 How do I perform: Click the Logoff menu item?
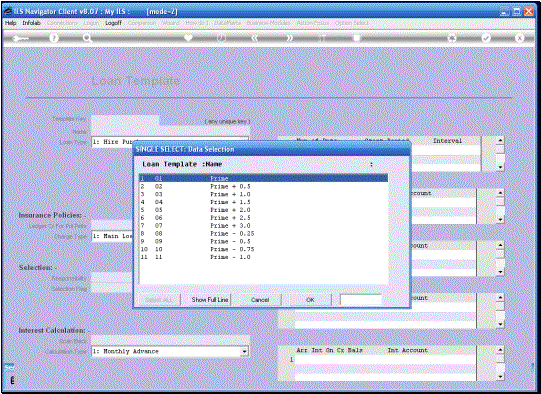point(113,23)
